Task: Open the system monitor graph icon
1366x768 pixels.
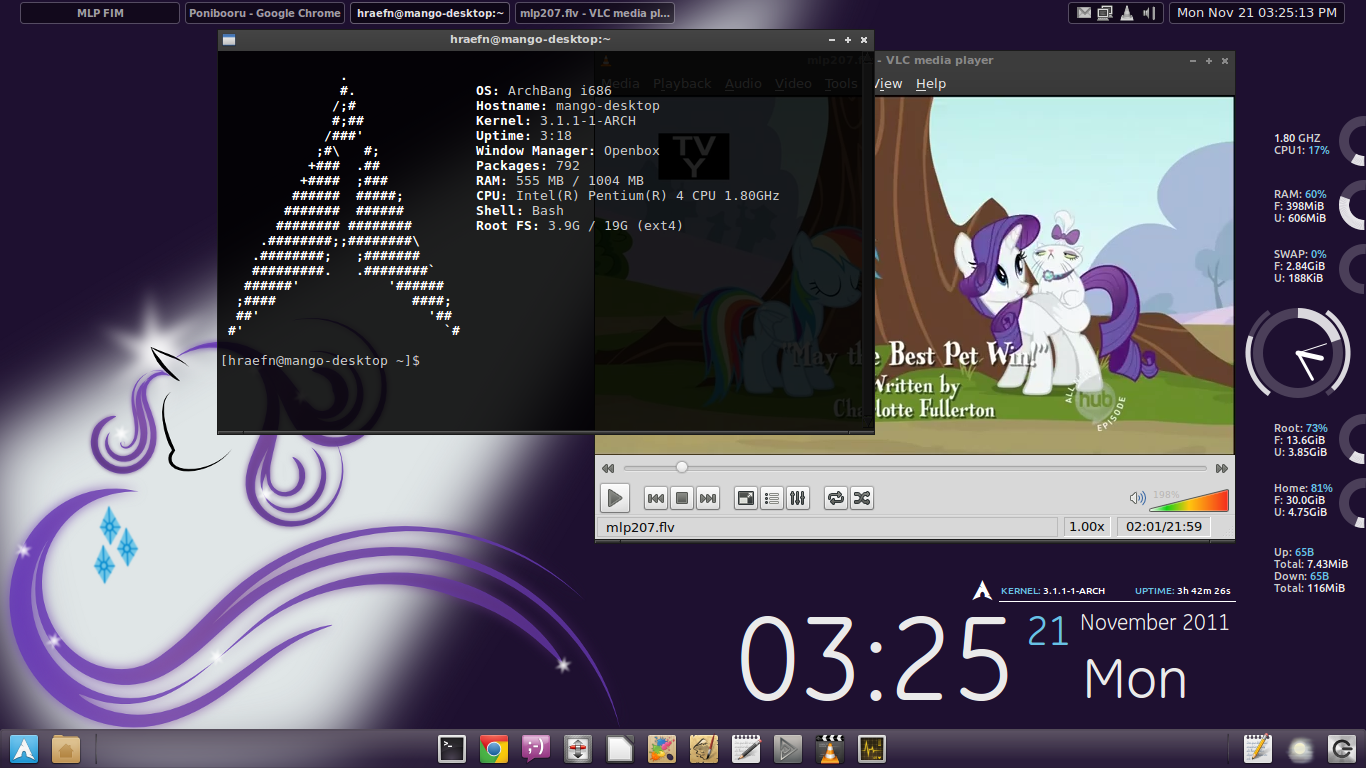Action: coord(872,748)
